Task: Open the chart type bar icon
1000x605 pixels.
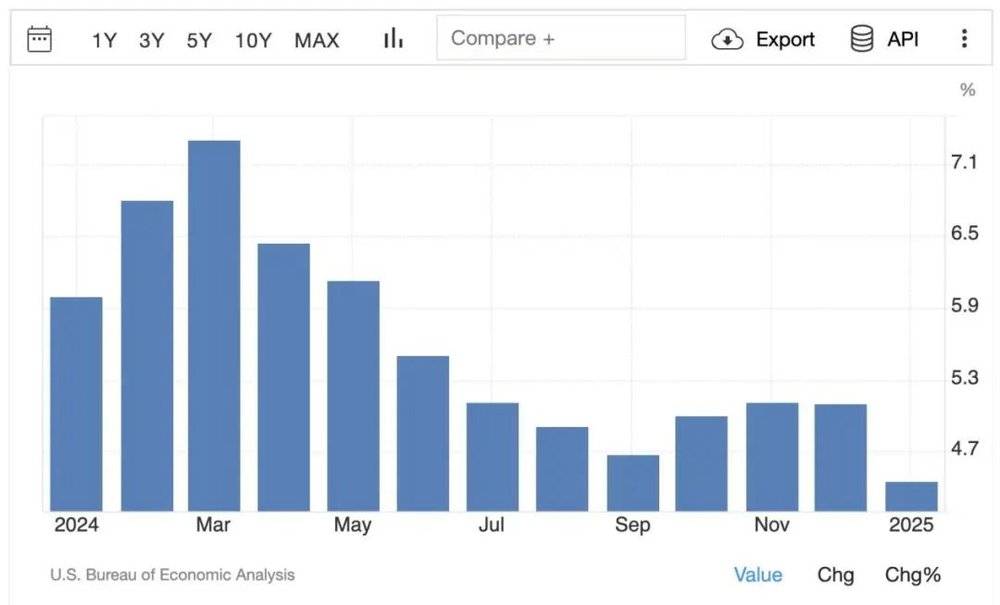Action: coord(393,38)
